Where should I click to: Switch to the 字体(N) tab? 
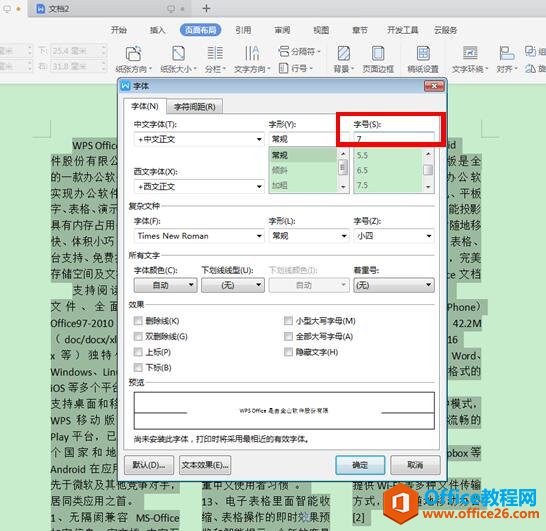pyautogui.click(x=145, y=106)
